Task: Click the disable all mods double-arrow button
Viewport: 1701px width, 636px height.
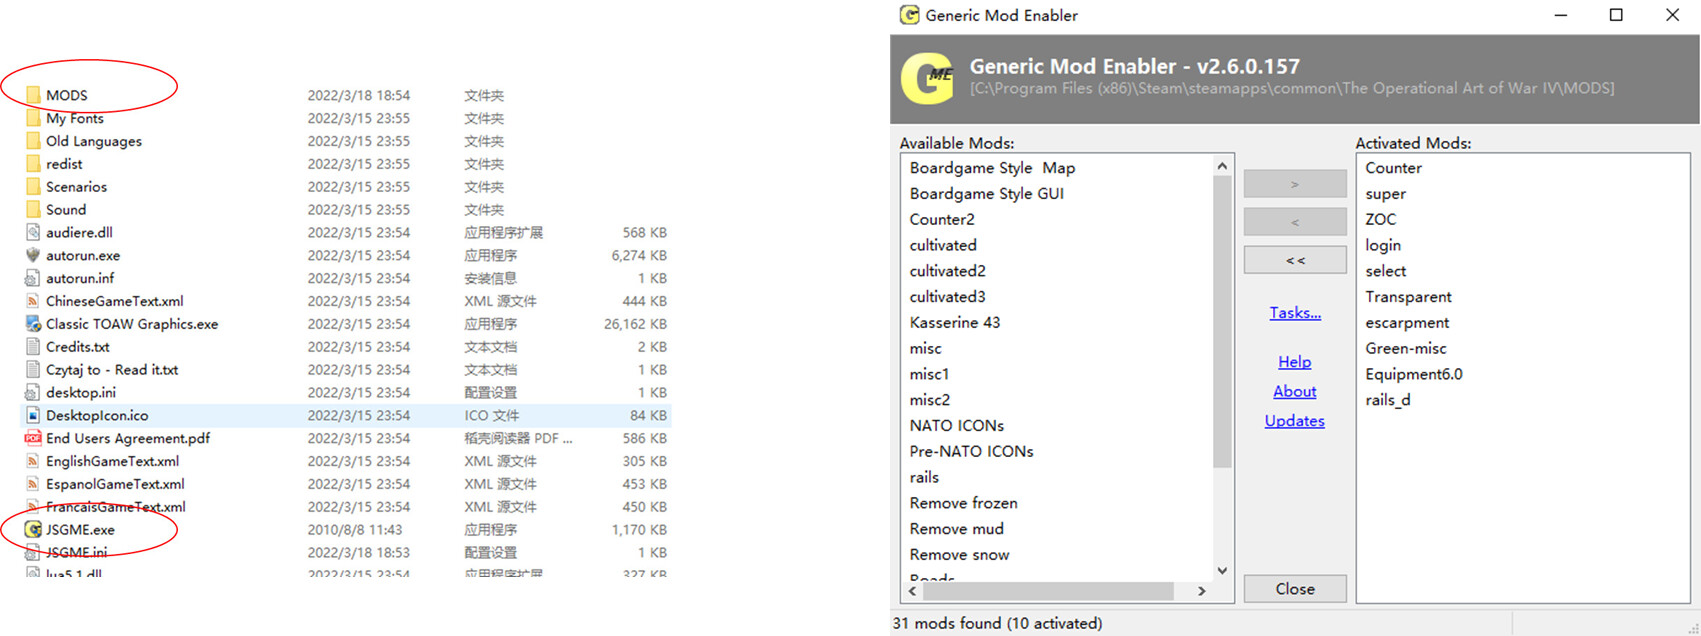Action: pos(1295,260)
